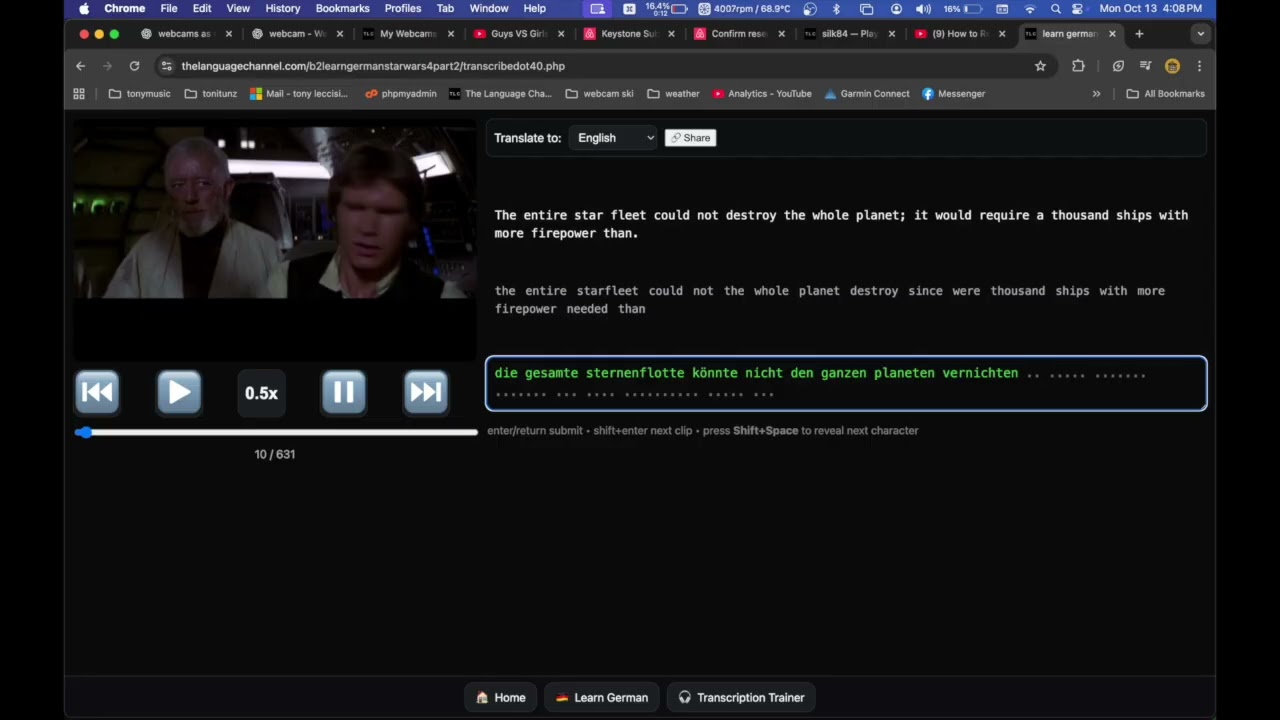Image resolution: width=1280 pixels, height=720 pixels.
Task: Open the media control icon in toolbar
Action: point(1145,66)
